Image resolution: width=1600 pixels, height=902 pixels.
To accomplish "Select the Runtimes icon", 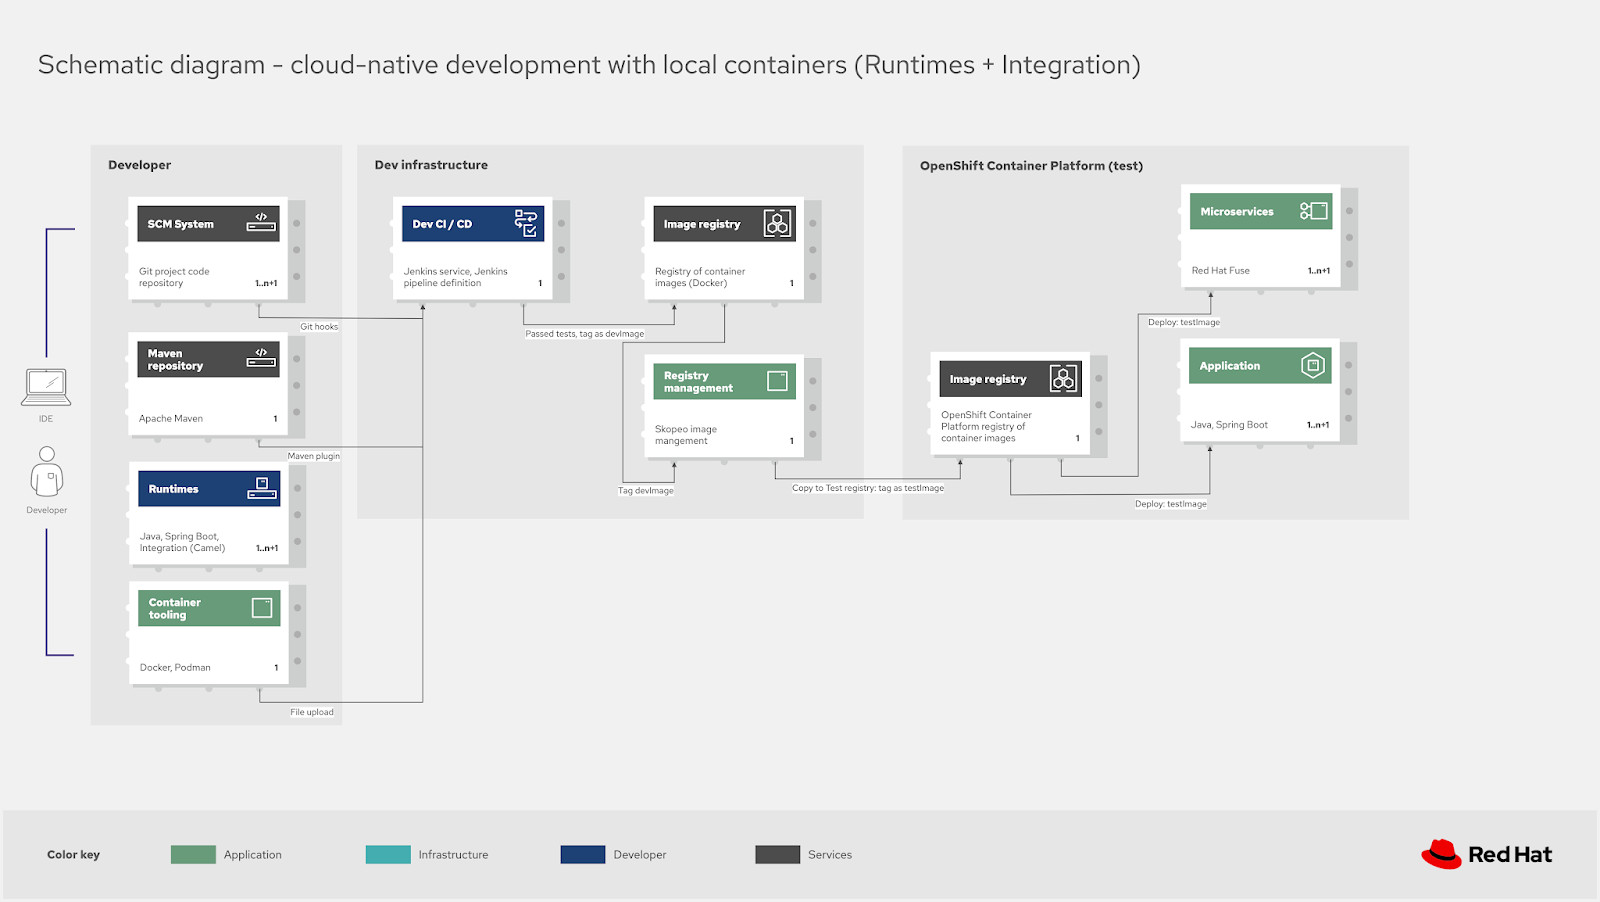I will [x=262, y=488].
